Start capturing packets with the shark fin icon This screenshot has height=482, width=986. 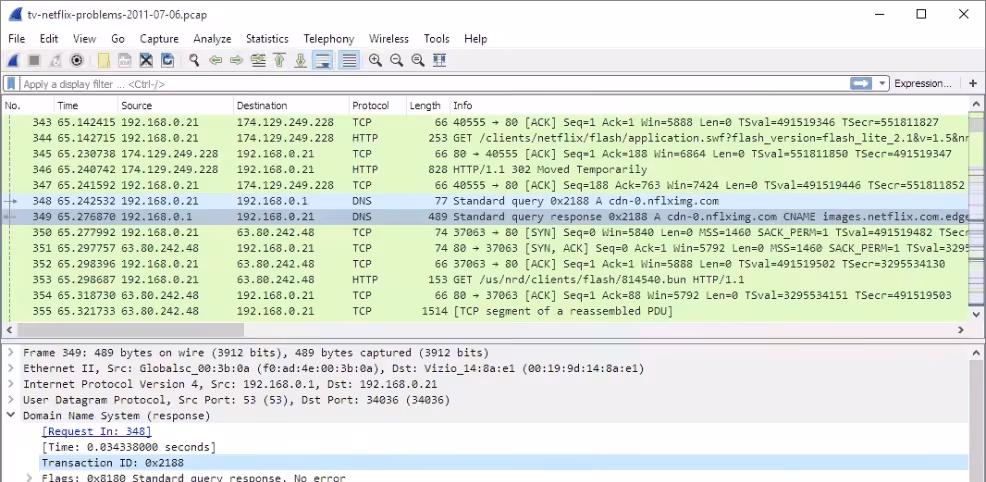(x=13, y=60)
